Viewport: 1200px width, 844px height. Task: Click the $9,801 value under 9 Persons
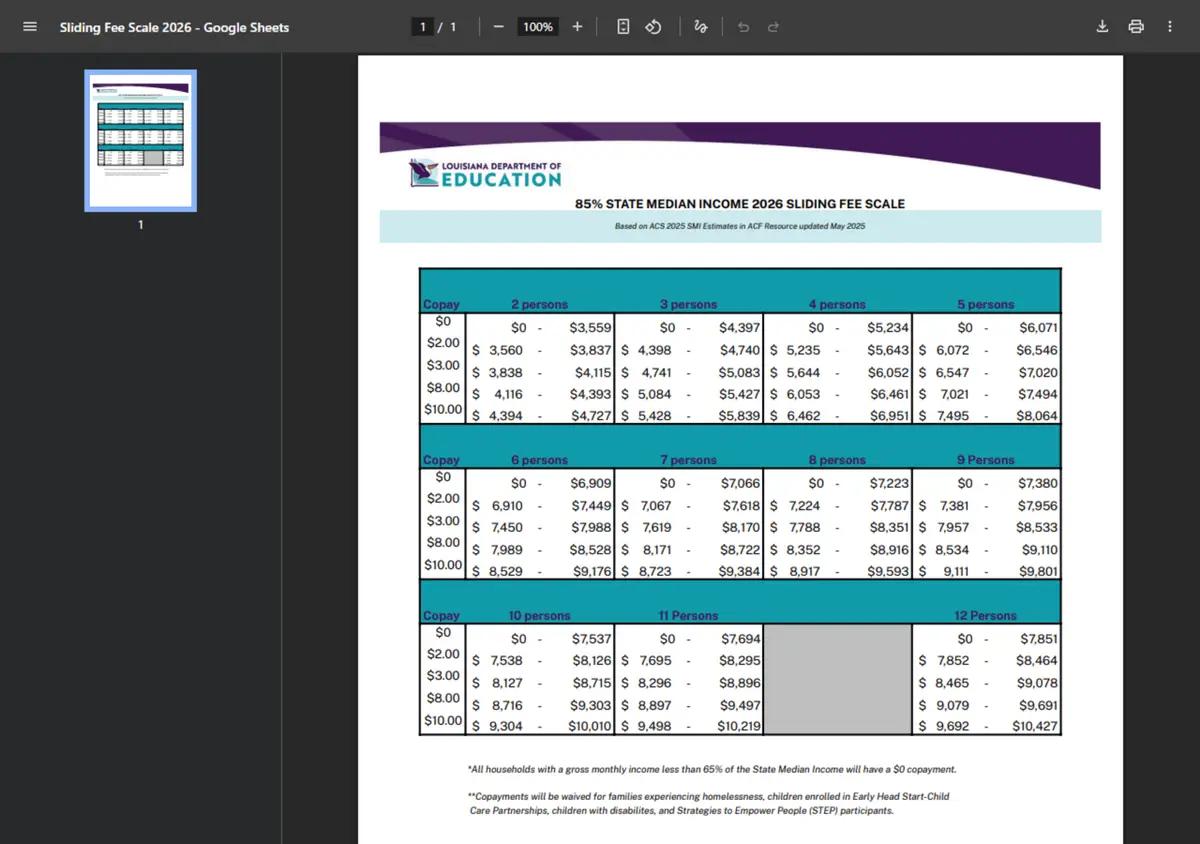(x=1038, y=572)
